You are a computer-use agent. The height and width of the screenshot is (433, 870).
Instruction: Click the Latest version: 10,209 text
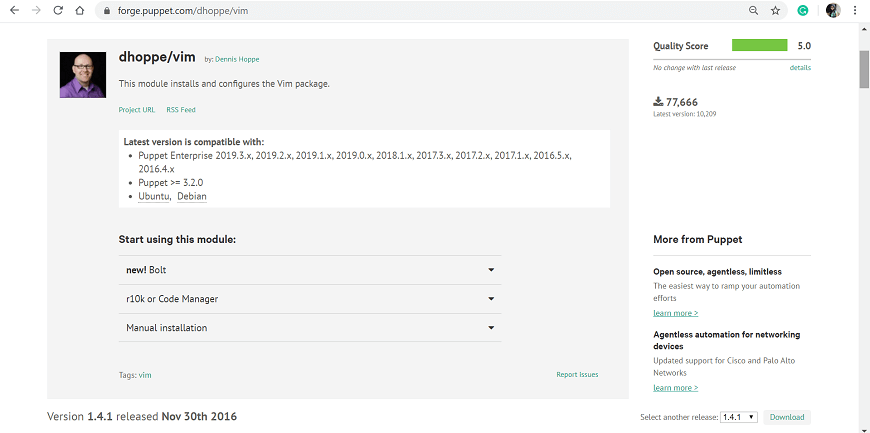[686, 114]
